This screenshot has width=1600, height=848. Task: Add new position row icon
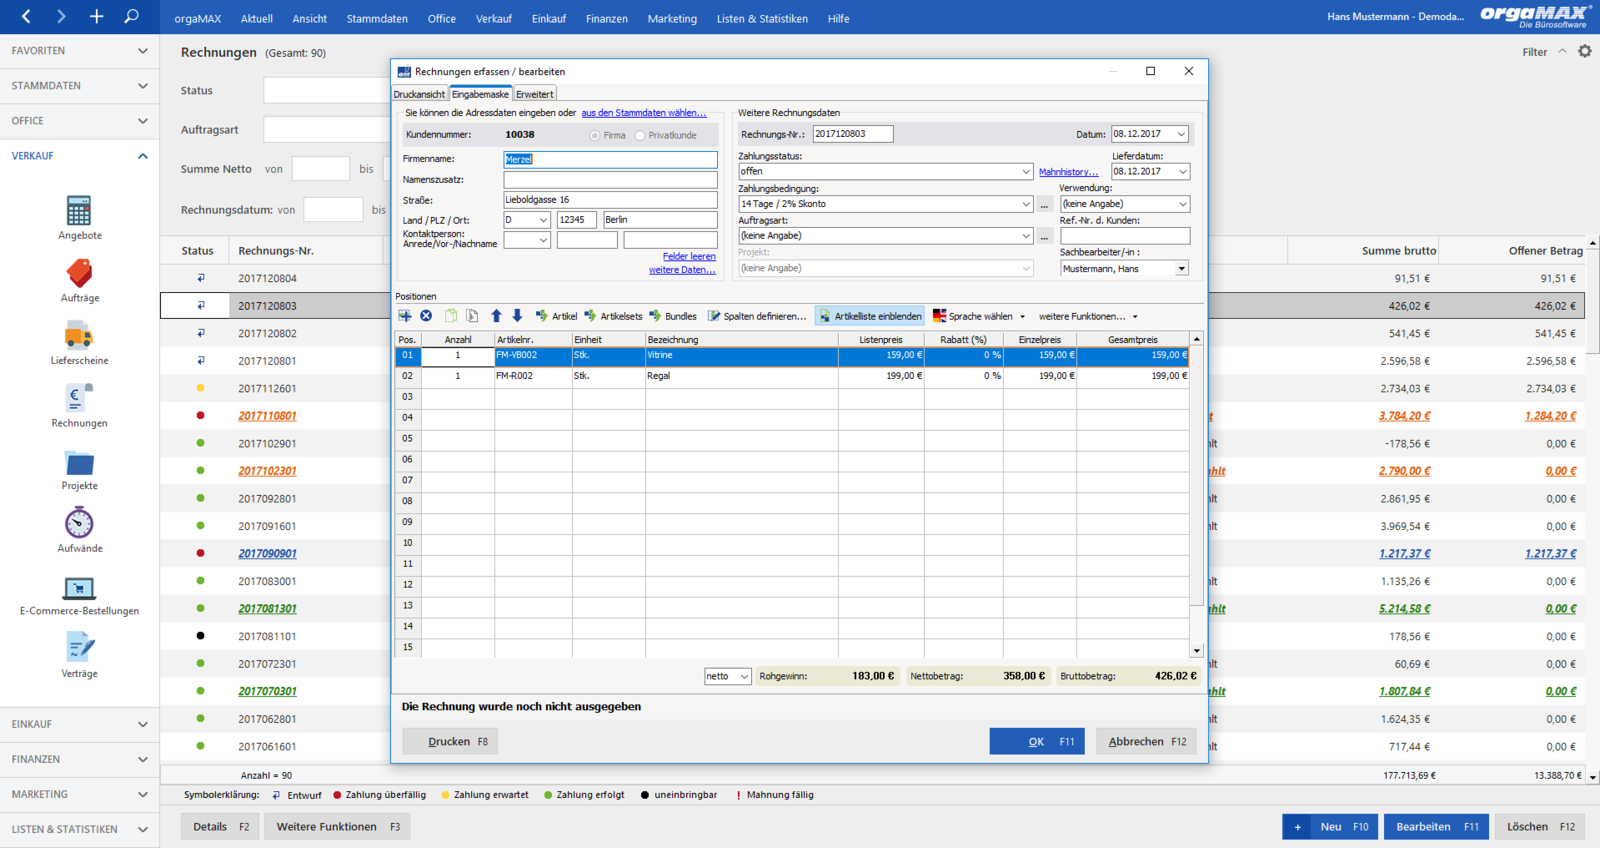click(405, 316)
